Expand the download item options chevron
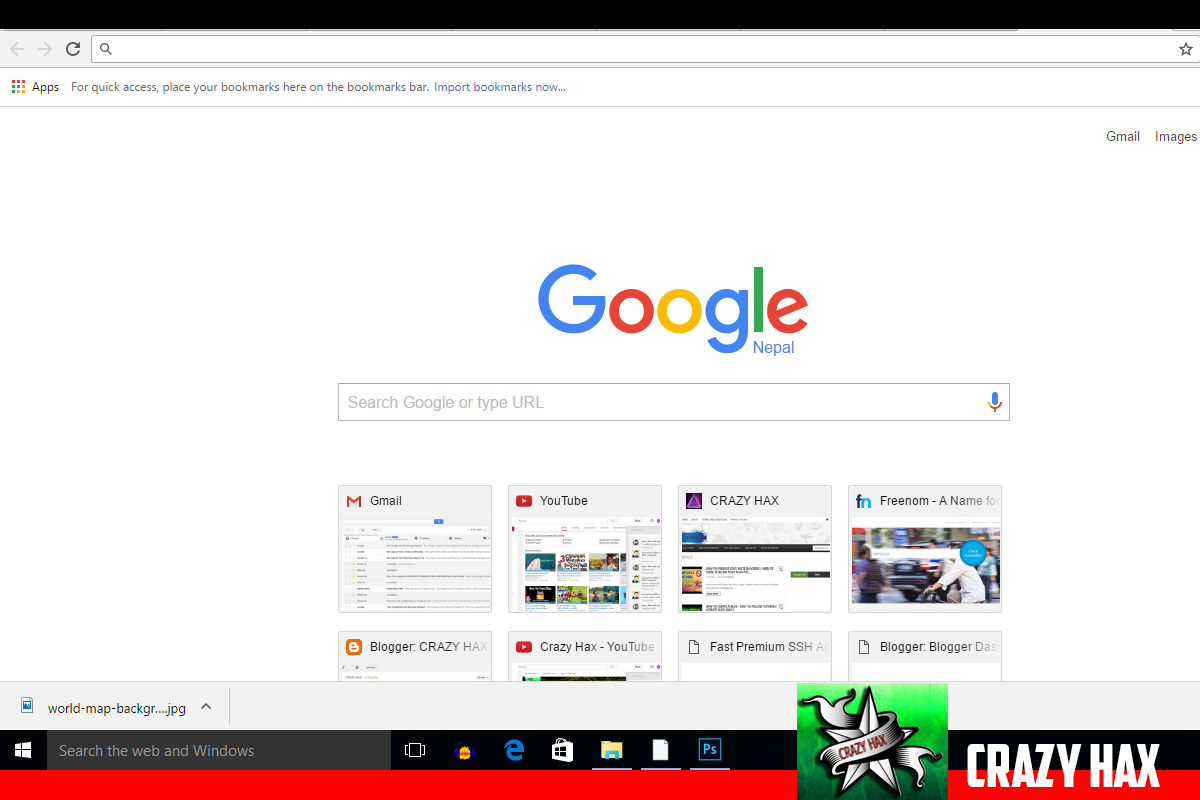This screenshot has width=1200, height=800. 206,707
